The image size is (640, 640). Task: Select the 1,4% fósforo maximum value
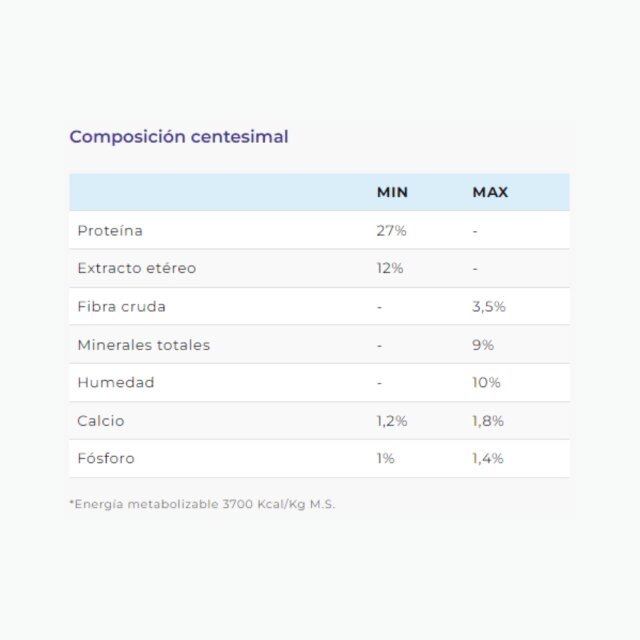[x=488, y=458]
